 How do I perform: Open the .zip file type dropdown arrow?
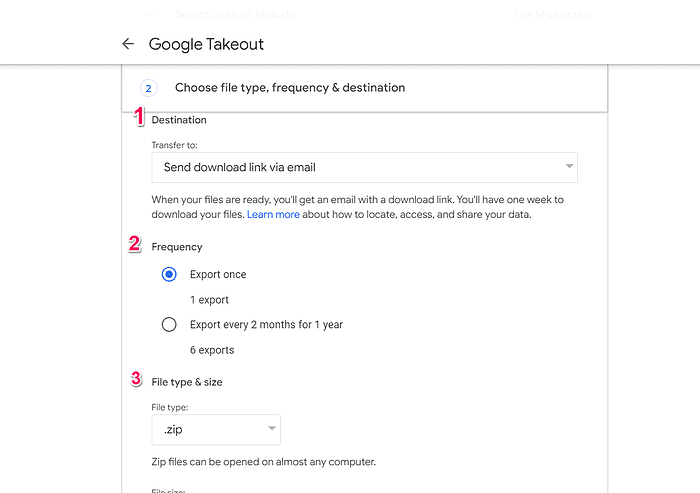coord(271,428)
